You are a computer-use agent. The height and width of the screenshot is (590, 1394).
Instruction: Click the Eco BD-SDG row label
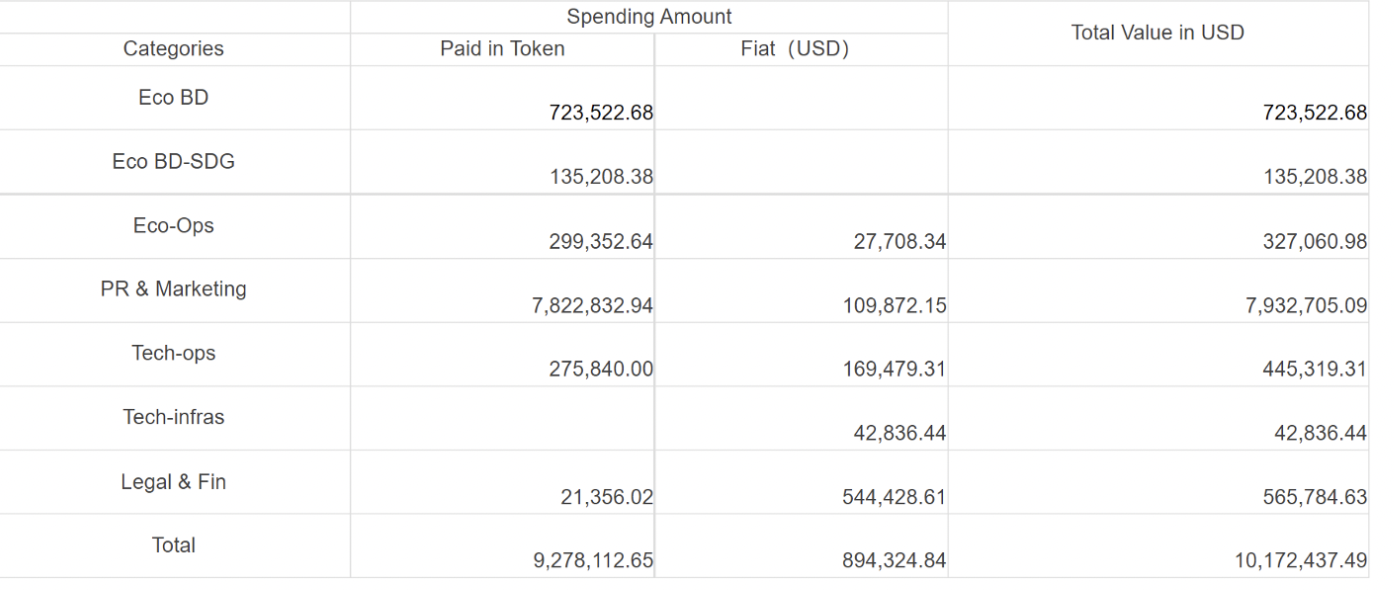(173, 162)
